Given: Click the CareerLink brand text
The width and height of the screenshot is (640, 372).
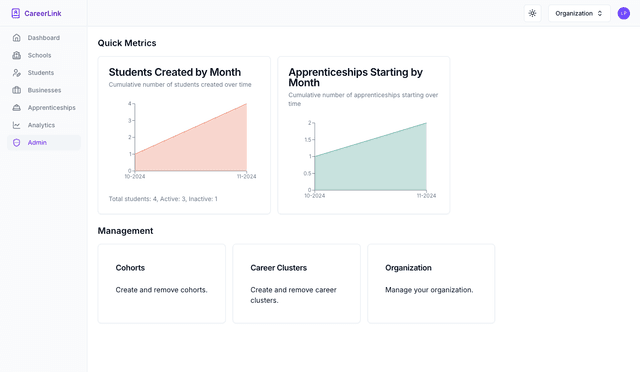Looking at the screenshot, I should [43, 13].
